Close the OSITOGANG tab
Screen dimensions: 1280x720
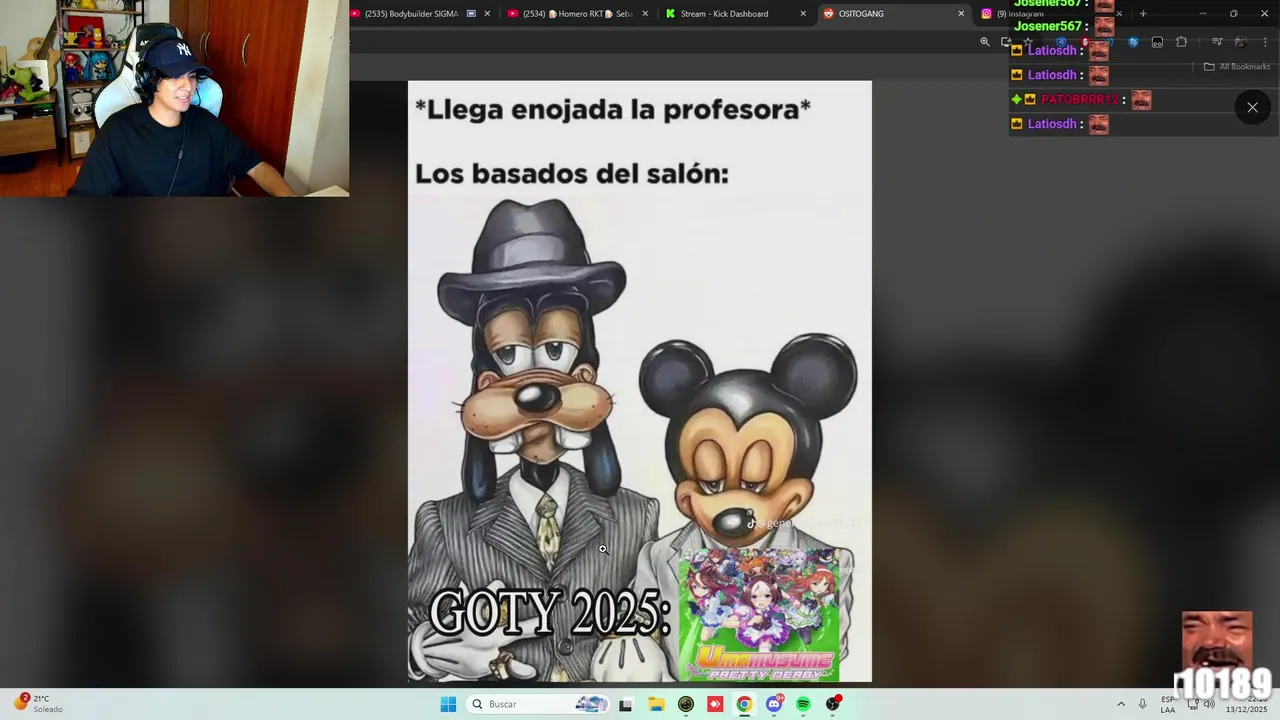[961, 14]
